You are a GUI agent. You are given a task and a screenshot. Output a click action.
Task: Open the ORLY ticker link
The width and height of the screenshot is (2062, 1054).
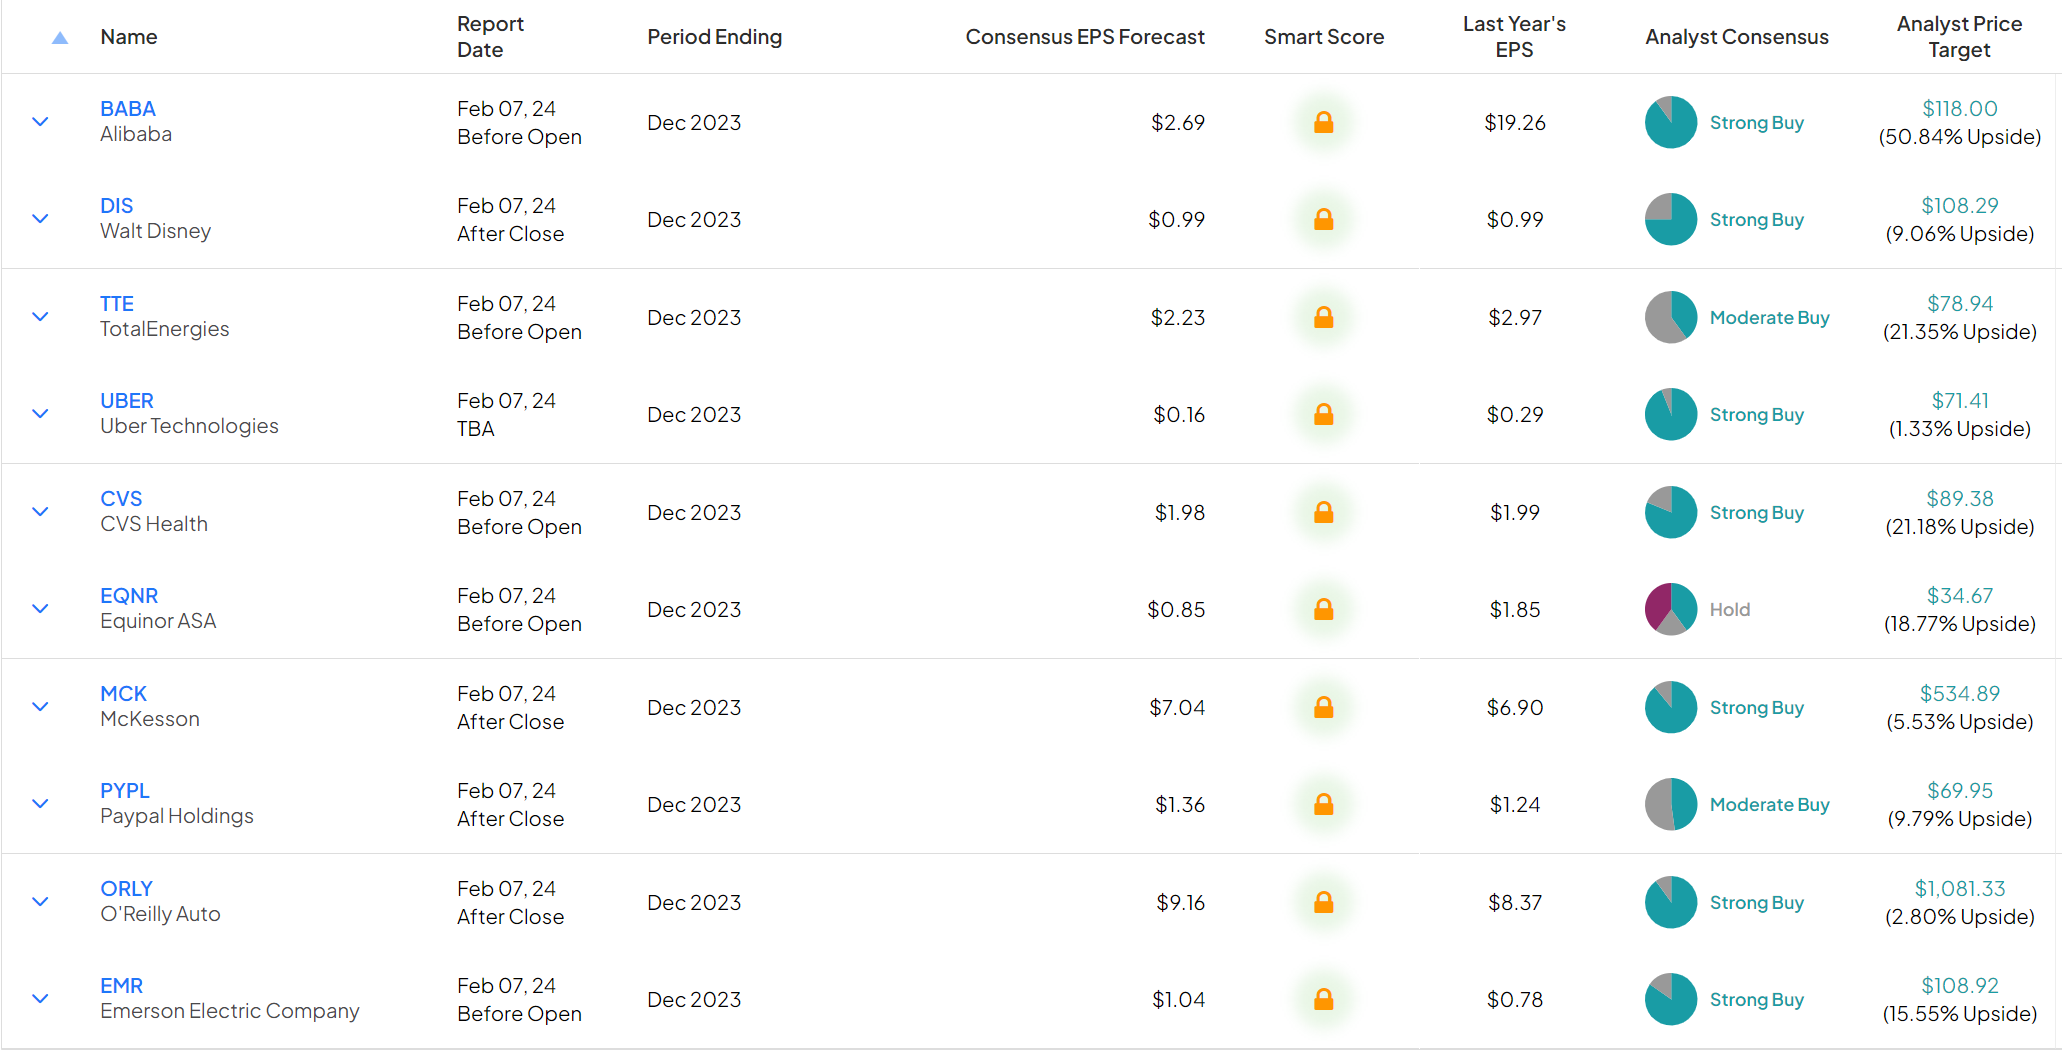126,888
